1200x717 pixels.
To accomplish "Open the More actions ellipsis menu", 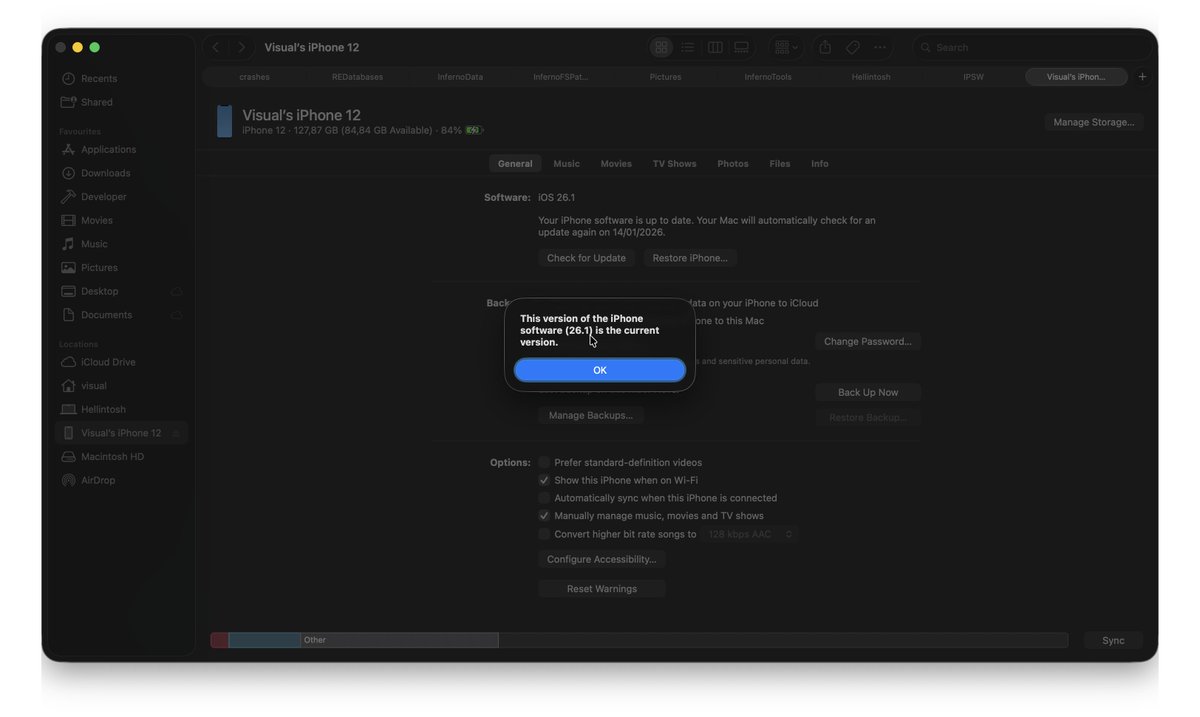I will (x=880, y=47).
